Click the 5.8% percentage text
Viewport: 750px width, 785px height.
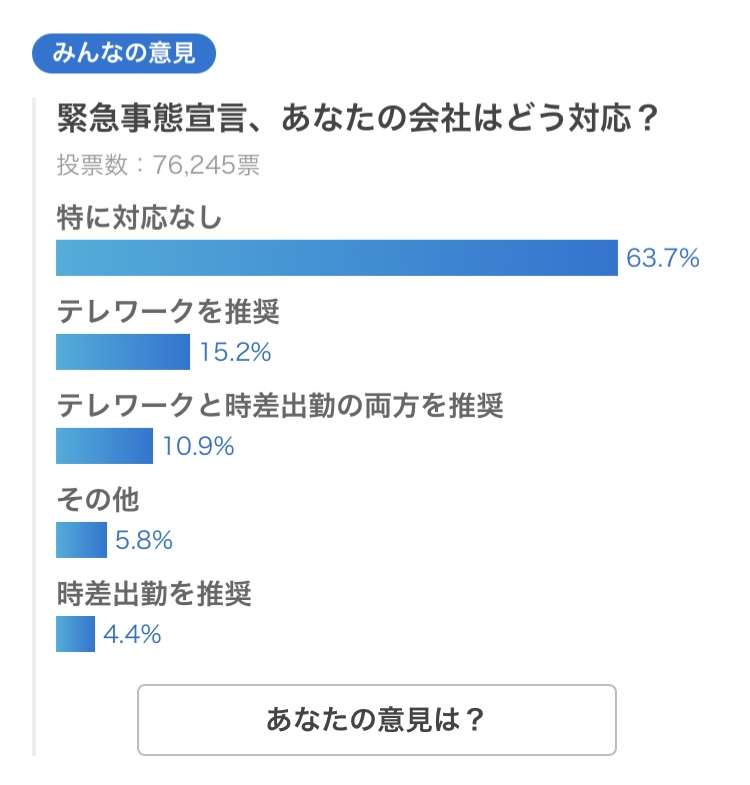[x=144, y=540]
